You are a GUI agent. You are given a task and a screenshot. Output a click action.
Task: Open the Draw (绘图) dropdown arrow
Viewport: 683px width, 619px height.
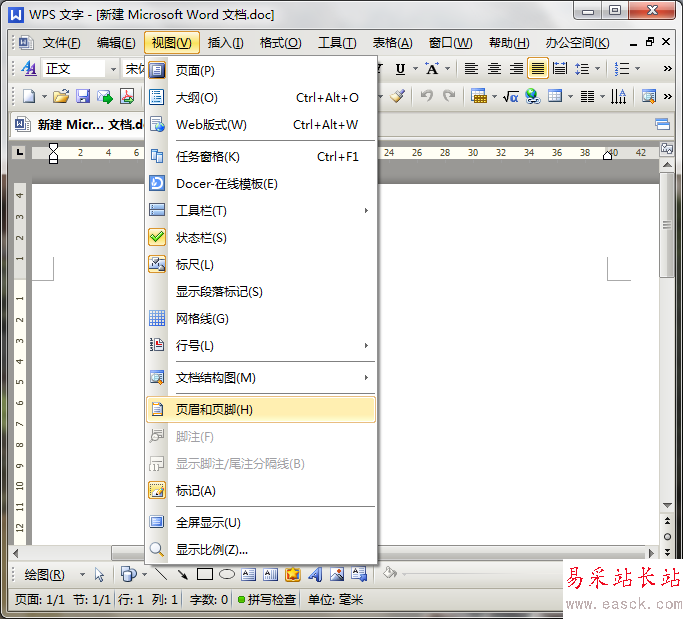click(x=82, y=575)
